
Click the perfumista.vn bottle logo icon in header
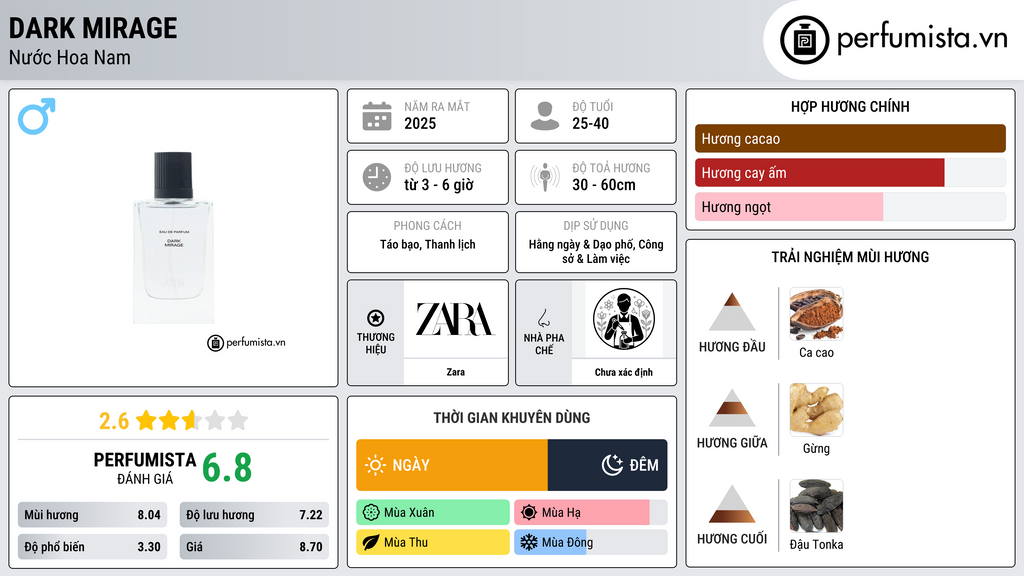coord(804,40)
